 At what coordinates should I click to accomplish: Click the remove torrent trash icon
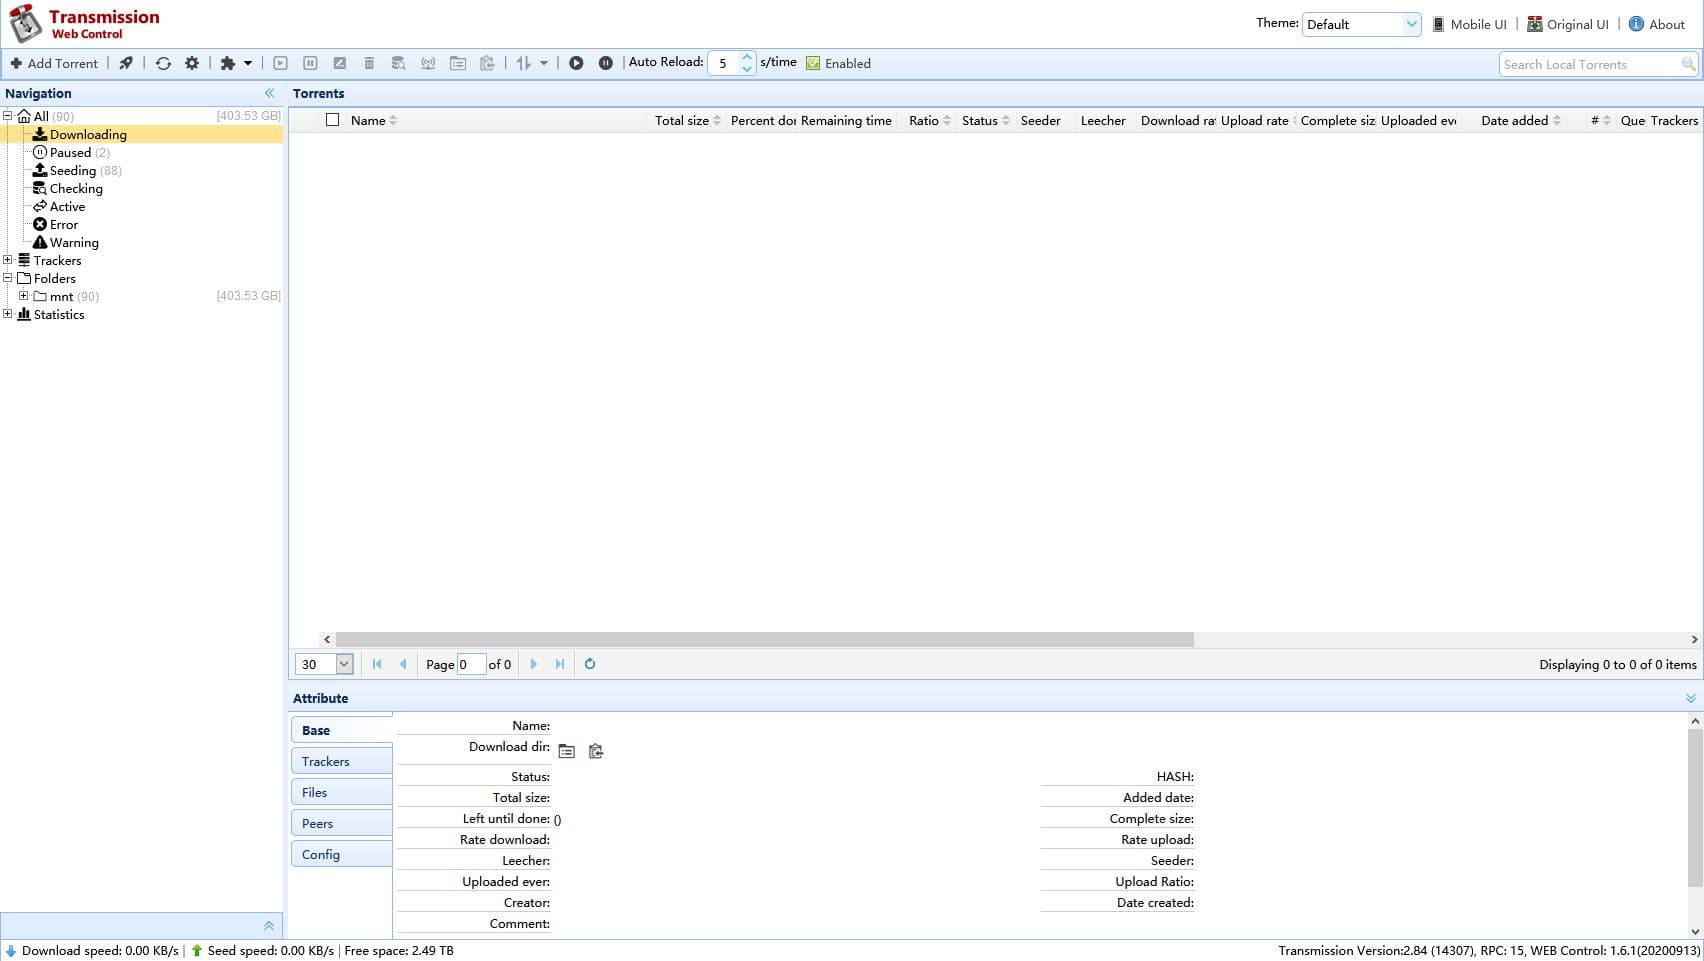click(369, 62)
